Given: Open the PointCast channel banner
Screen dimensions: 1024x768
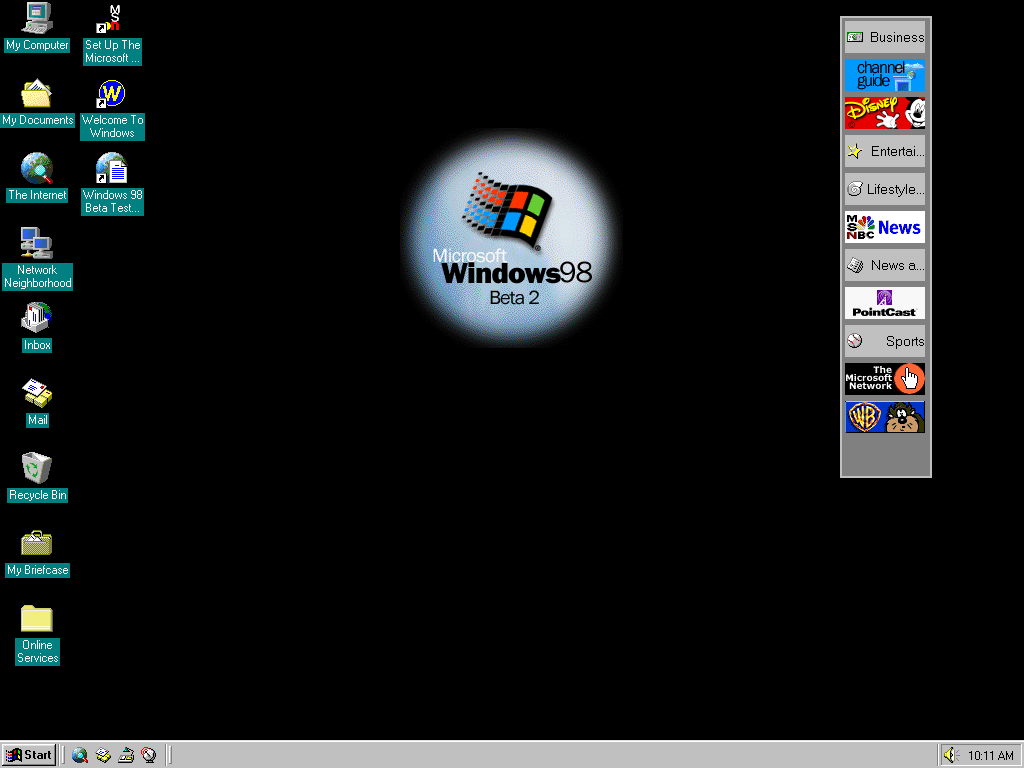Looking at the screenshot, I should coord(885,303).
